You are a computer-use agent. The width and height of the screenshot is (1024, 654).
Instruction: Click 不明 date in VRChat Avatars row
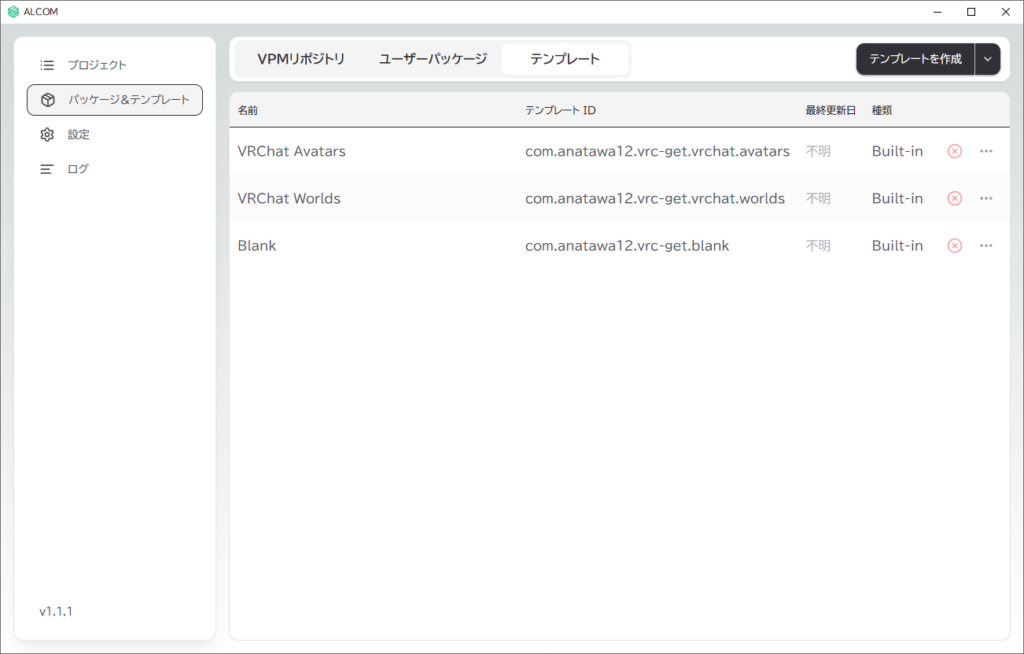pyautogui.click(x=818, y=152)
